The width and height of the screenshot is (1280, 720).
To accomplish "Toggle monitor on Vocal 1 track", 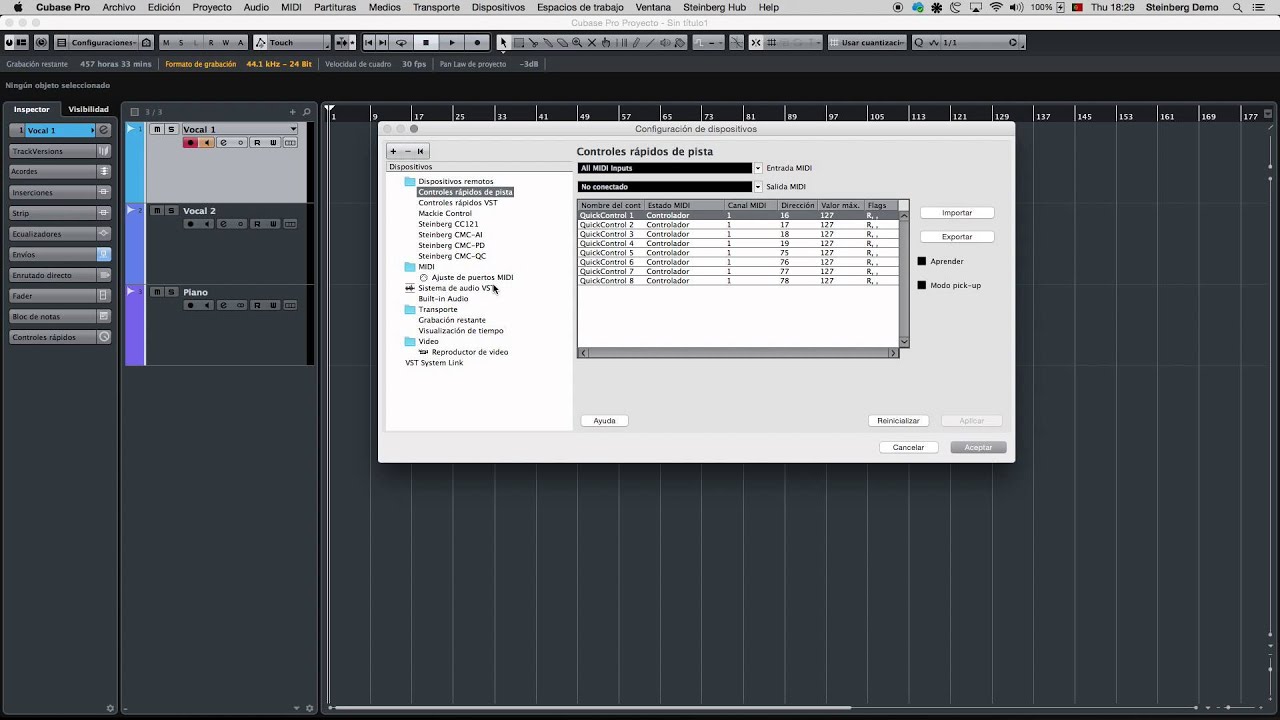I will [x=206, y=143].
